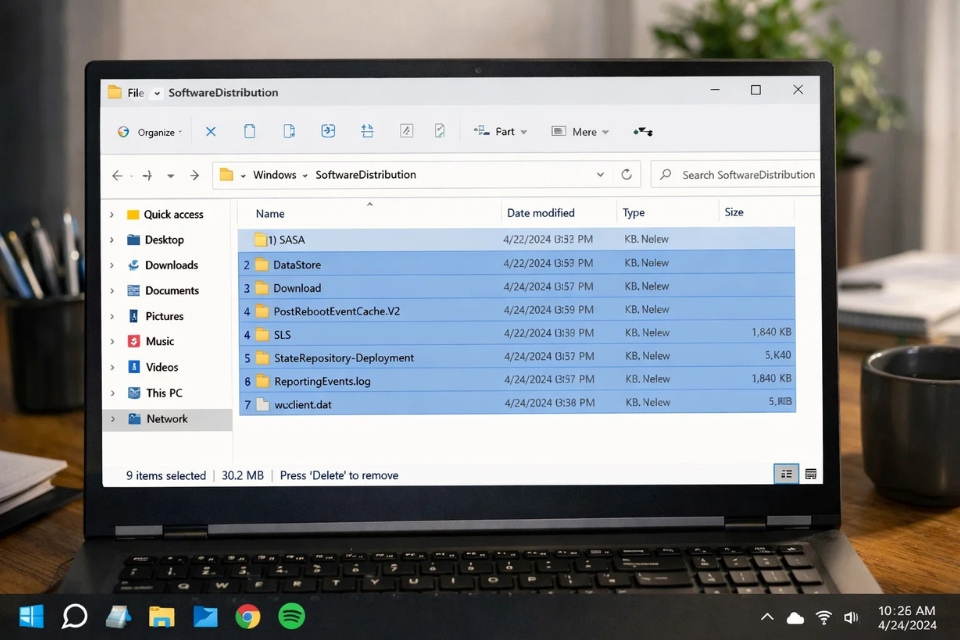This screenshot has width=960, height=640.
Task: Launch Chrome from the taskbar
Action: pos(249,617)
